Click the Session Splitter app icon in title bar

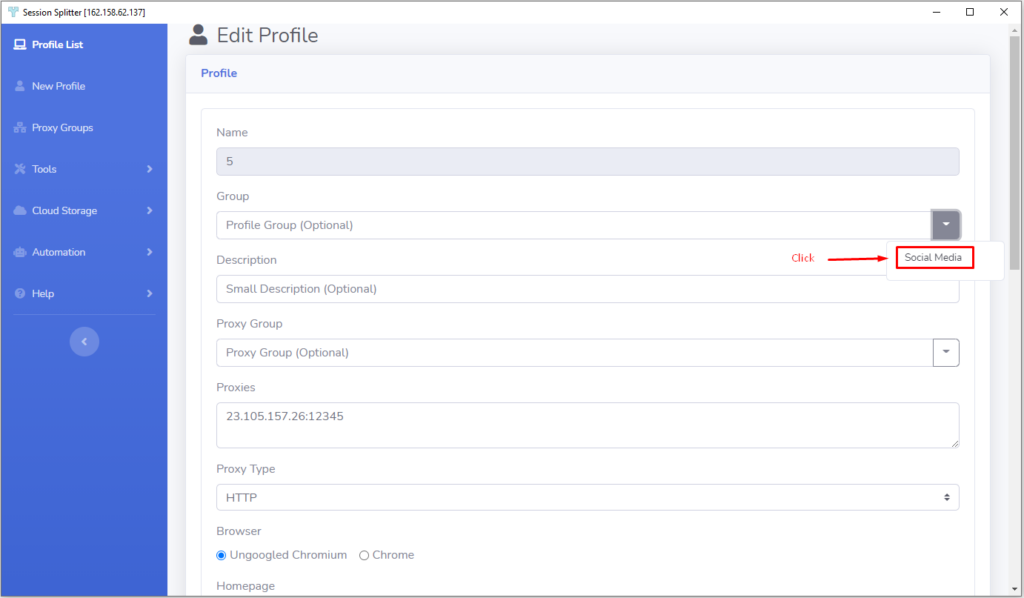point(12,12)
